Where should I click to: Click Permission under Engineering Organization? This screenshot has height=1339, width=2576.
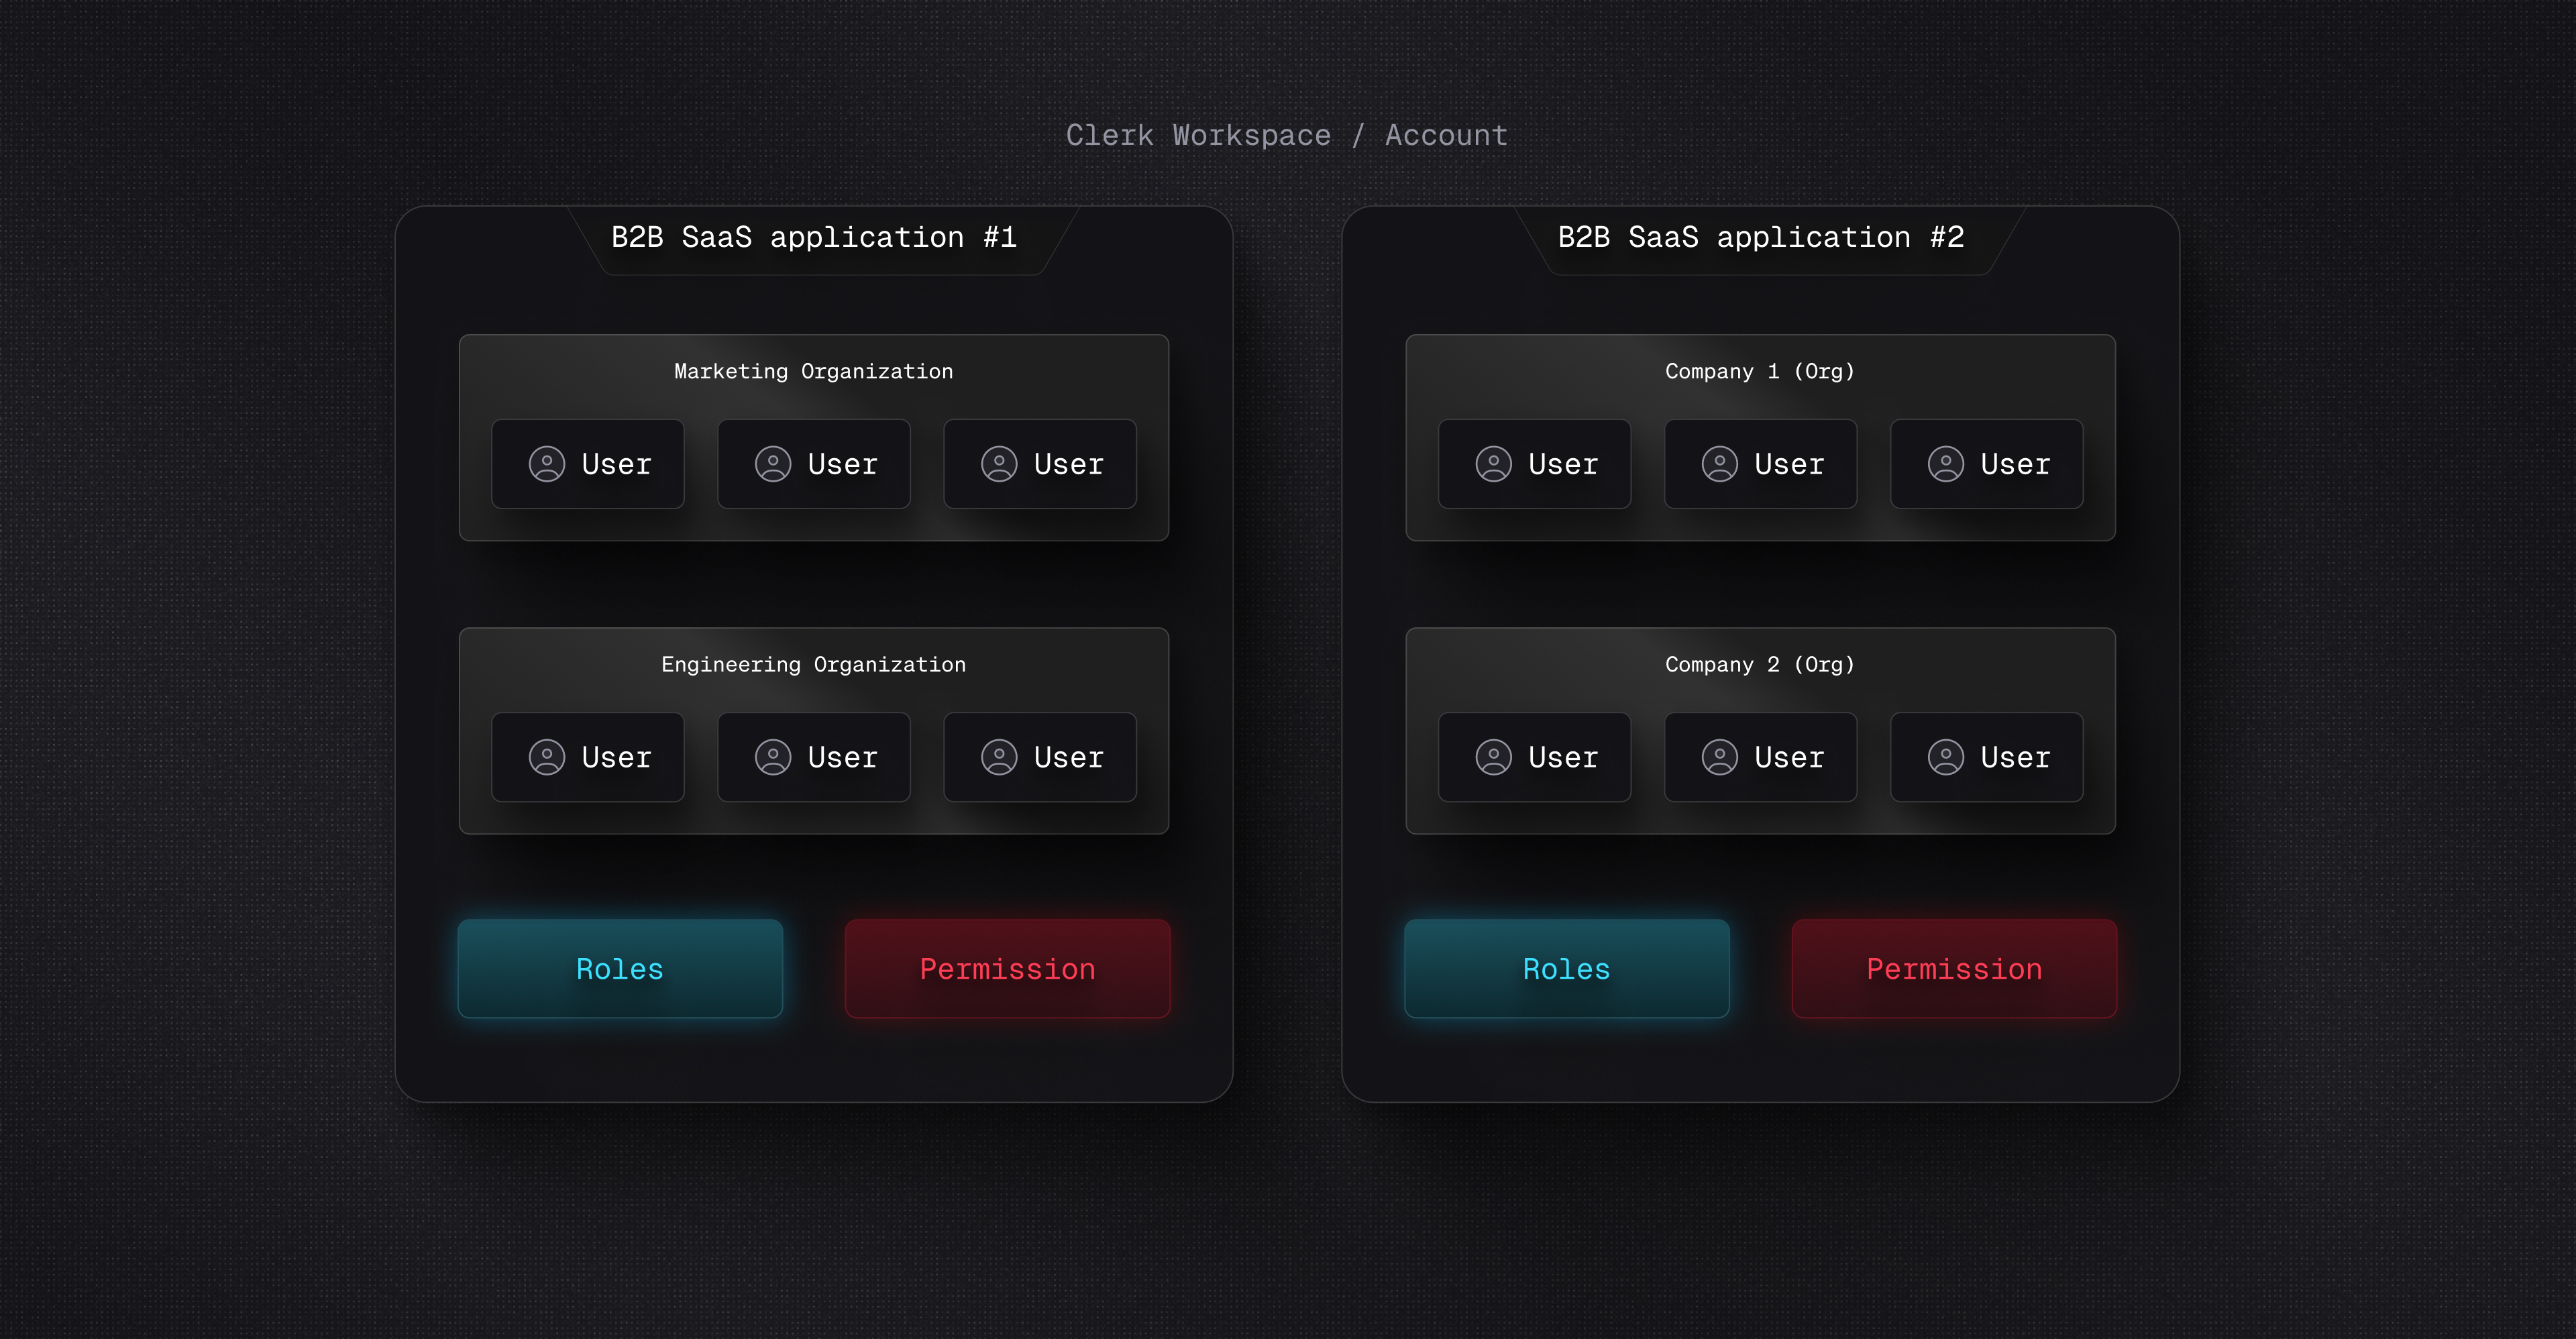[x=1007, y=968]
